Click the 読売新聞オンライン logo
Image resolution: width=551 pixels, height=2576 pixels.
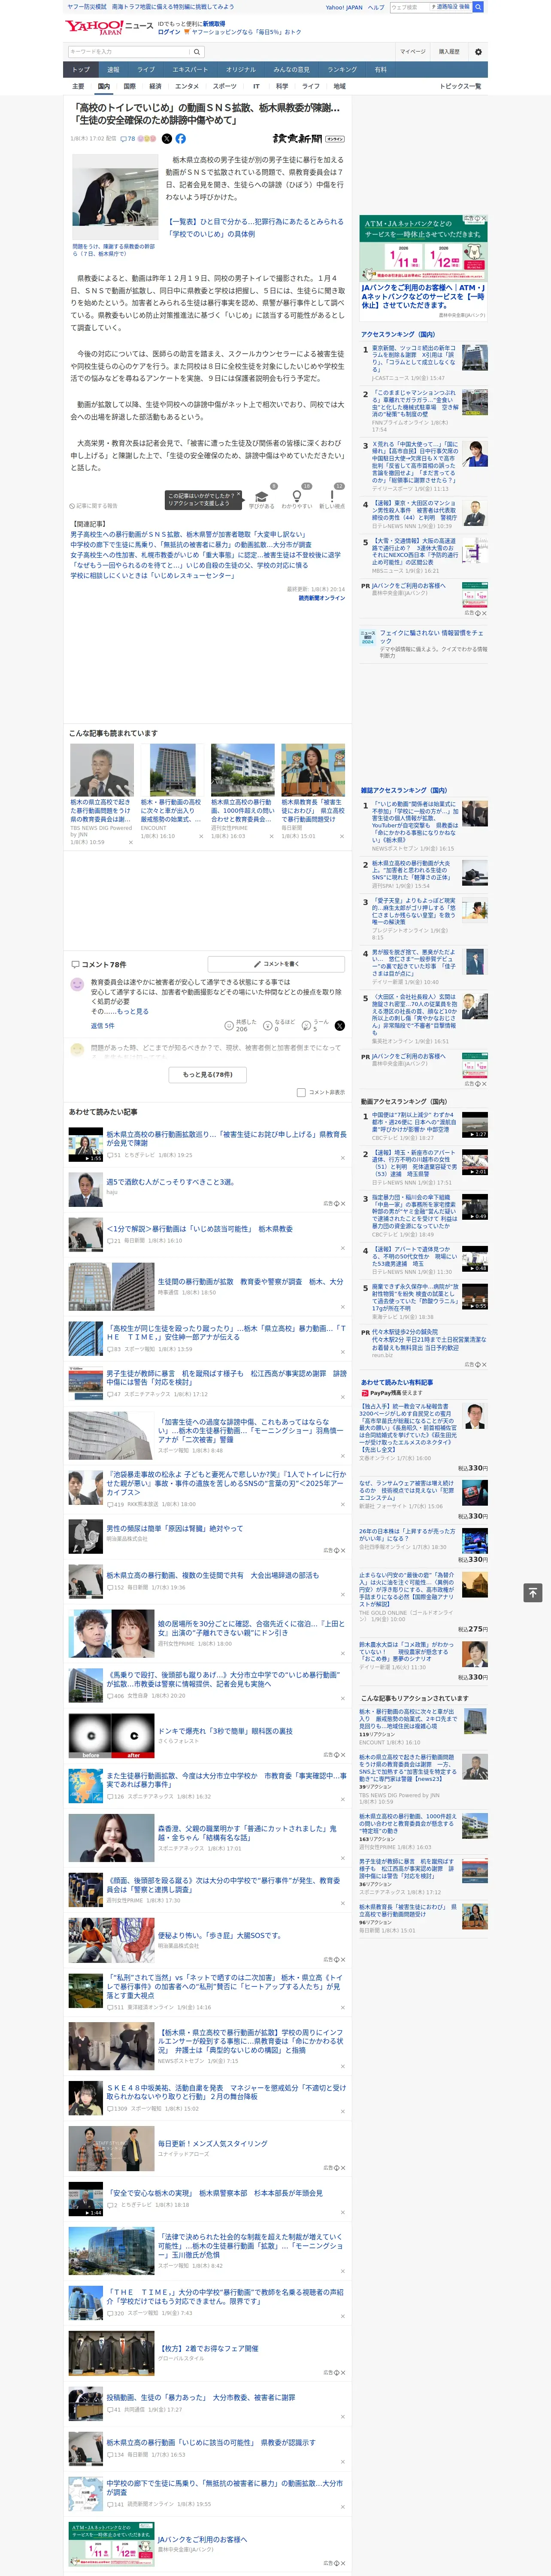tap(308, 139)
